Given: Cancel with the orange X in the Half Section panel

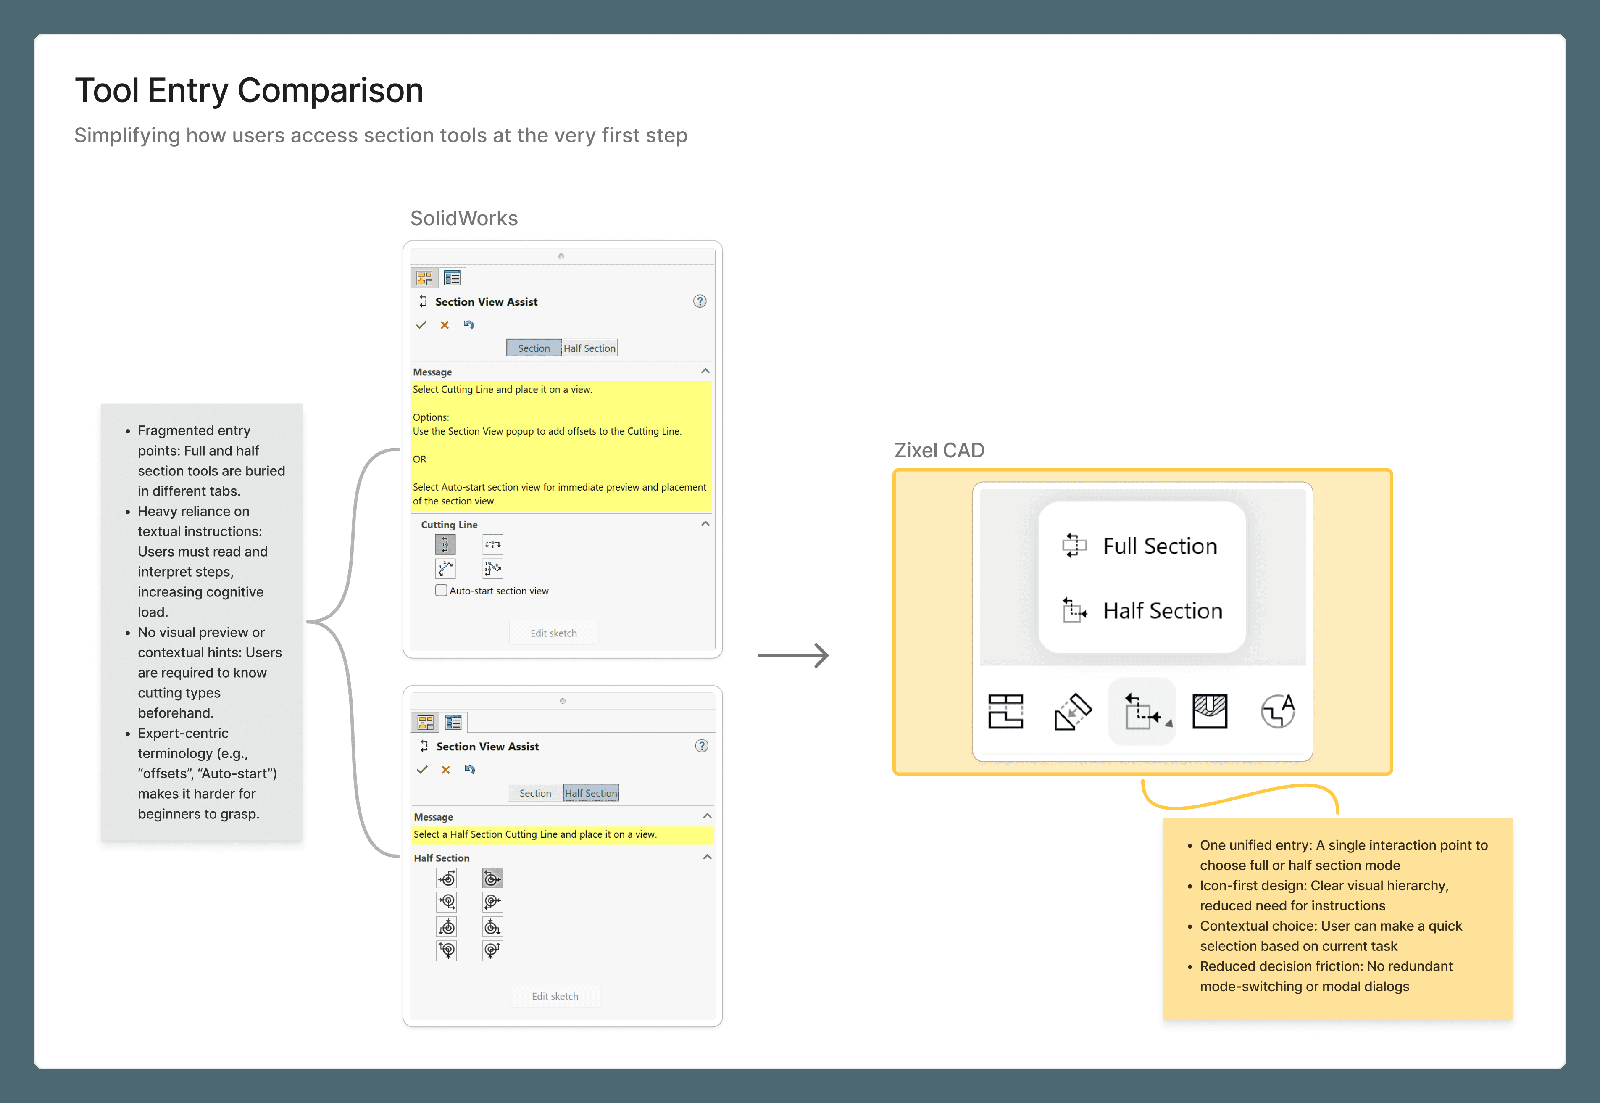Looking at the screenshot, I should (x=446, y=769).
